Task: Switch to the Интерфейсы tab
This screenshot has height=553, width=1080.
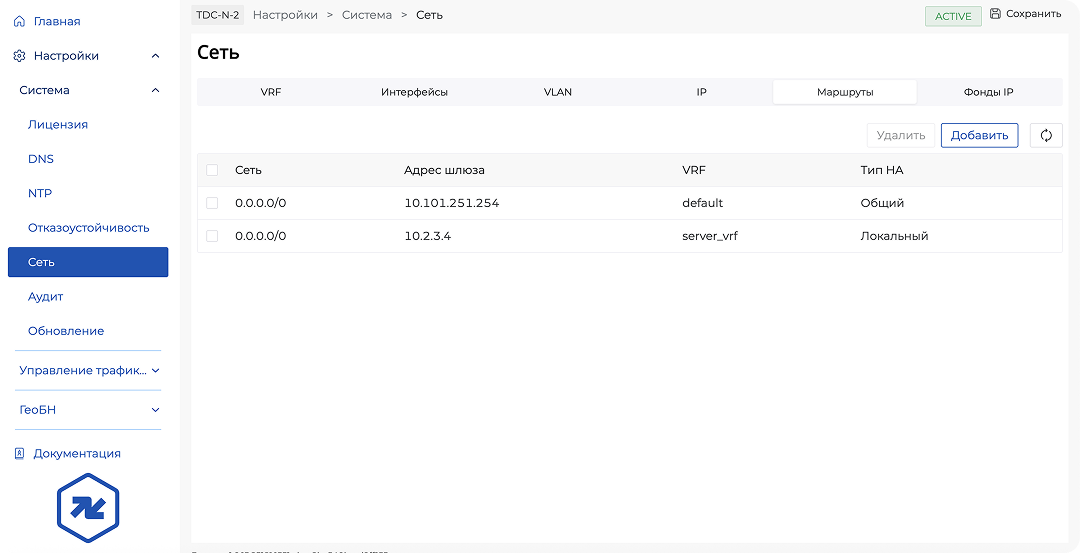Action: [414, 92]
